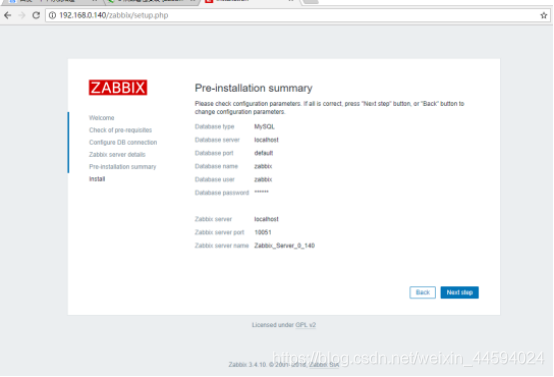Click the ZABBIX logo
The height and width of the screenshot is (377, 554).
click(x=118, y=87)
